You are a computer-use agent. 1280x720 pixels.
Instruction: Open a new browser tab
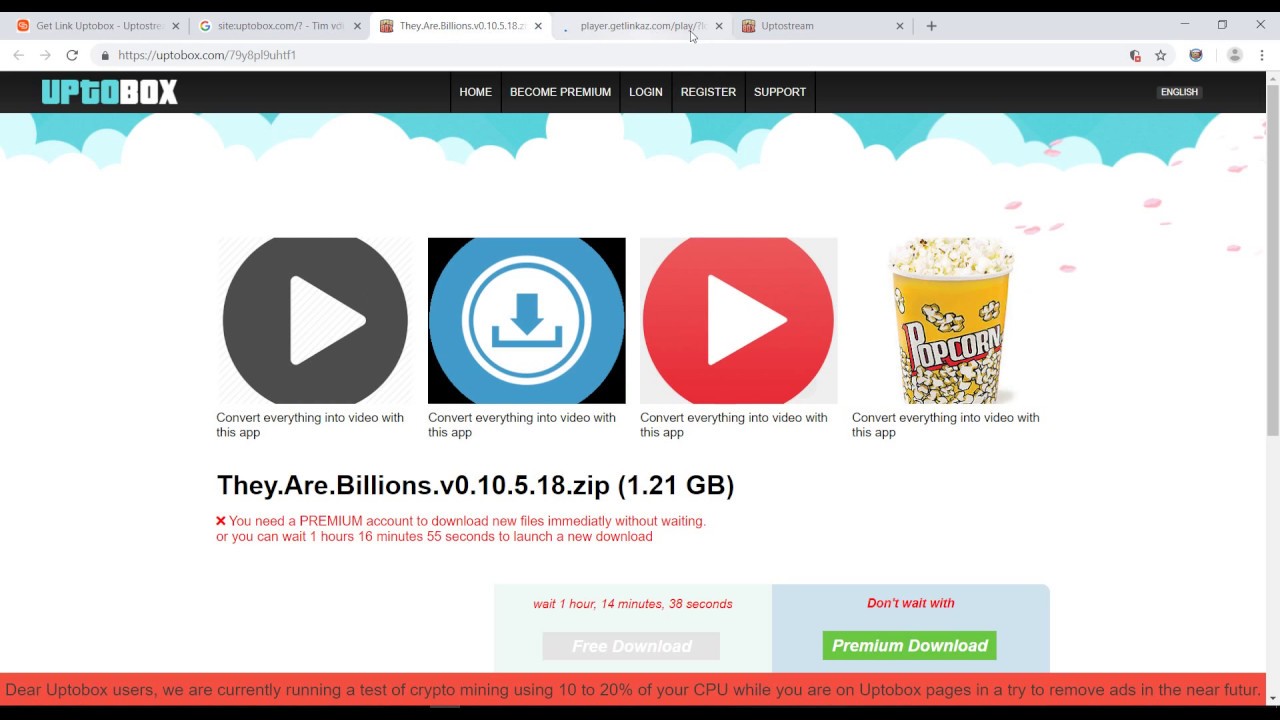[x=931, y=26]
